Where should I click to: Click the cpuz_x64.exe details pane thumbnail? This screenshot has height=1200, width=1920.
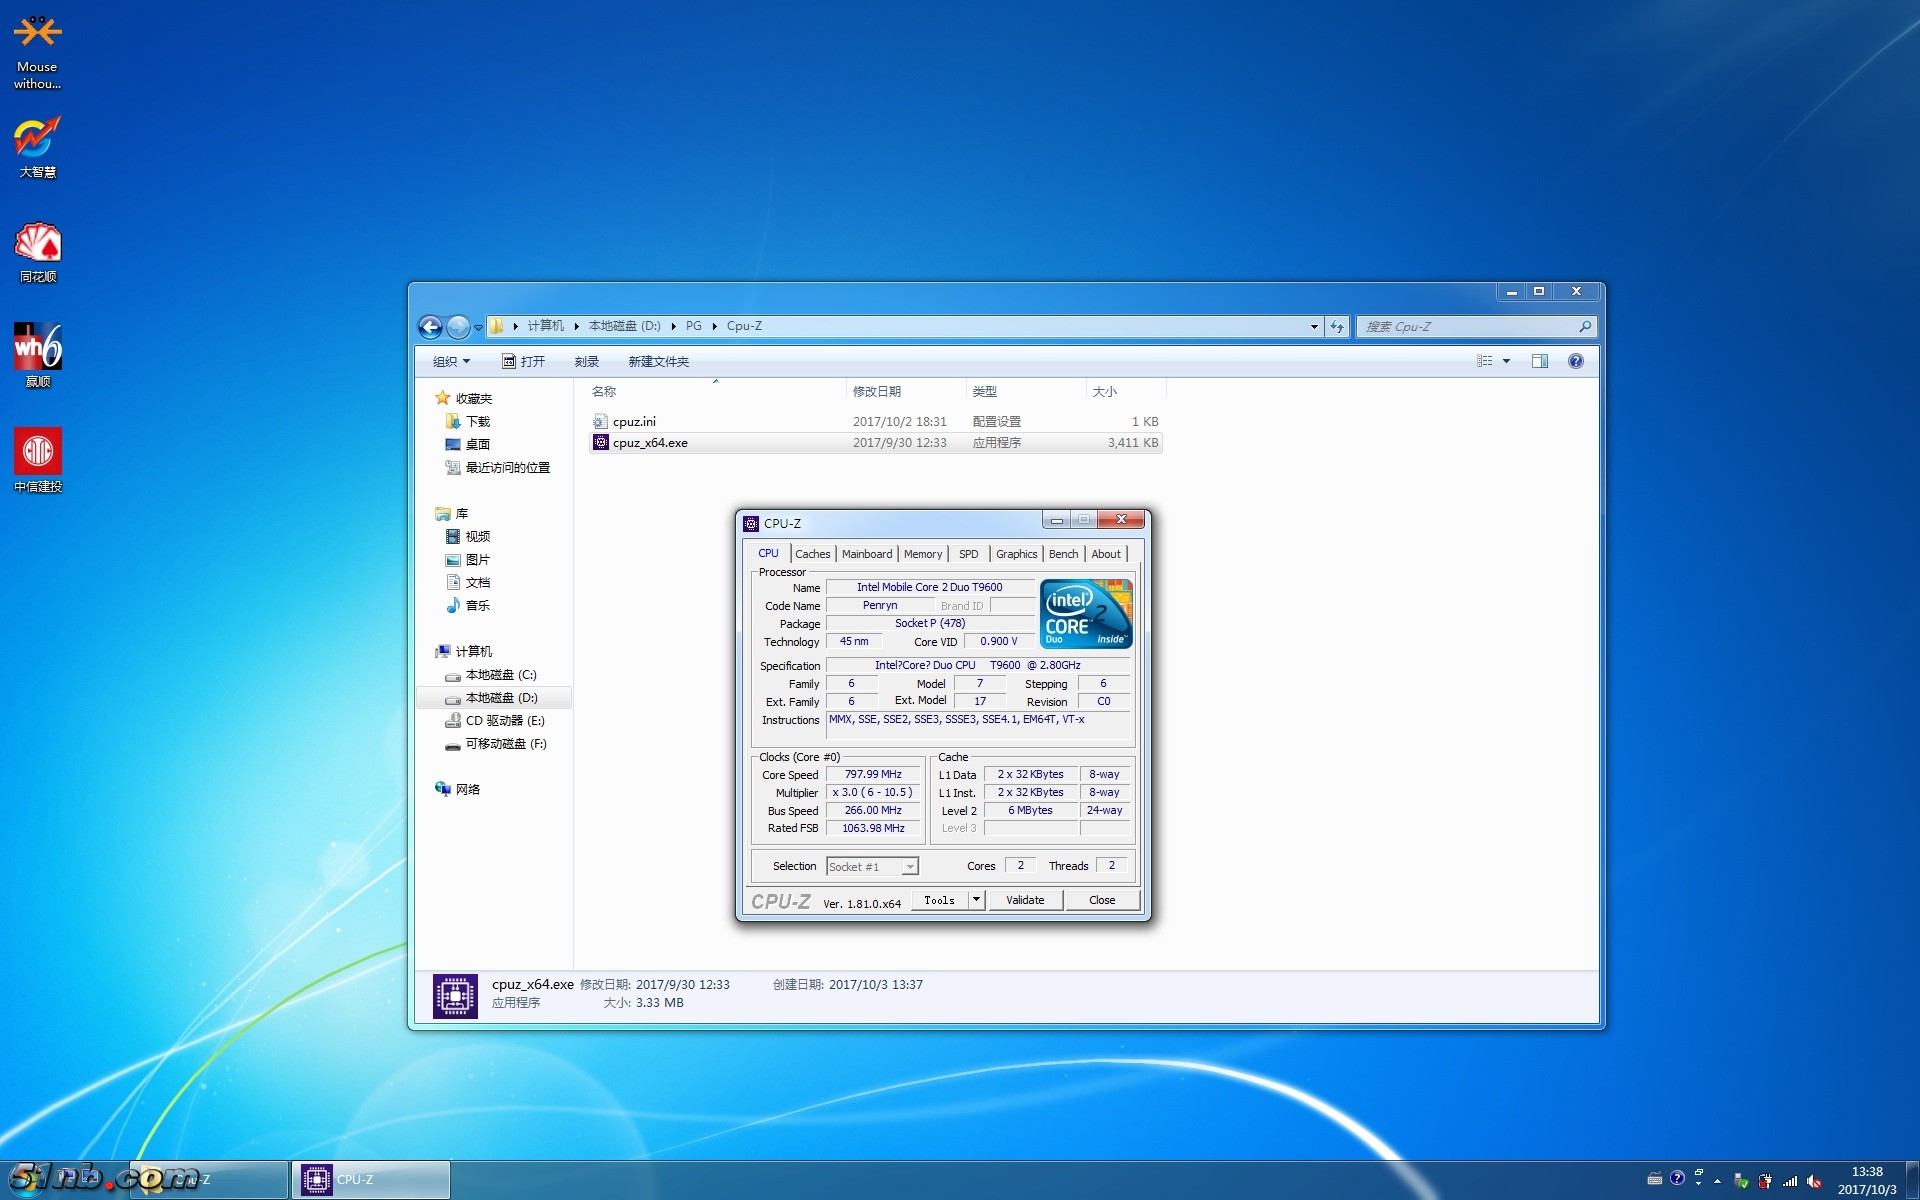pyautogui.click(x=455, y=995)
